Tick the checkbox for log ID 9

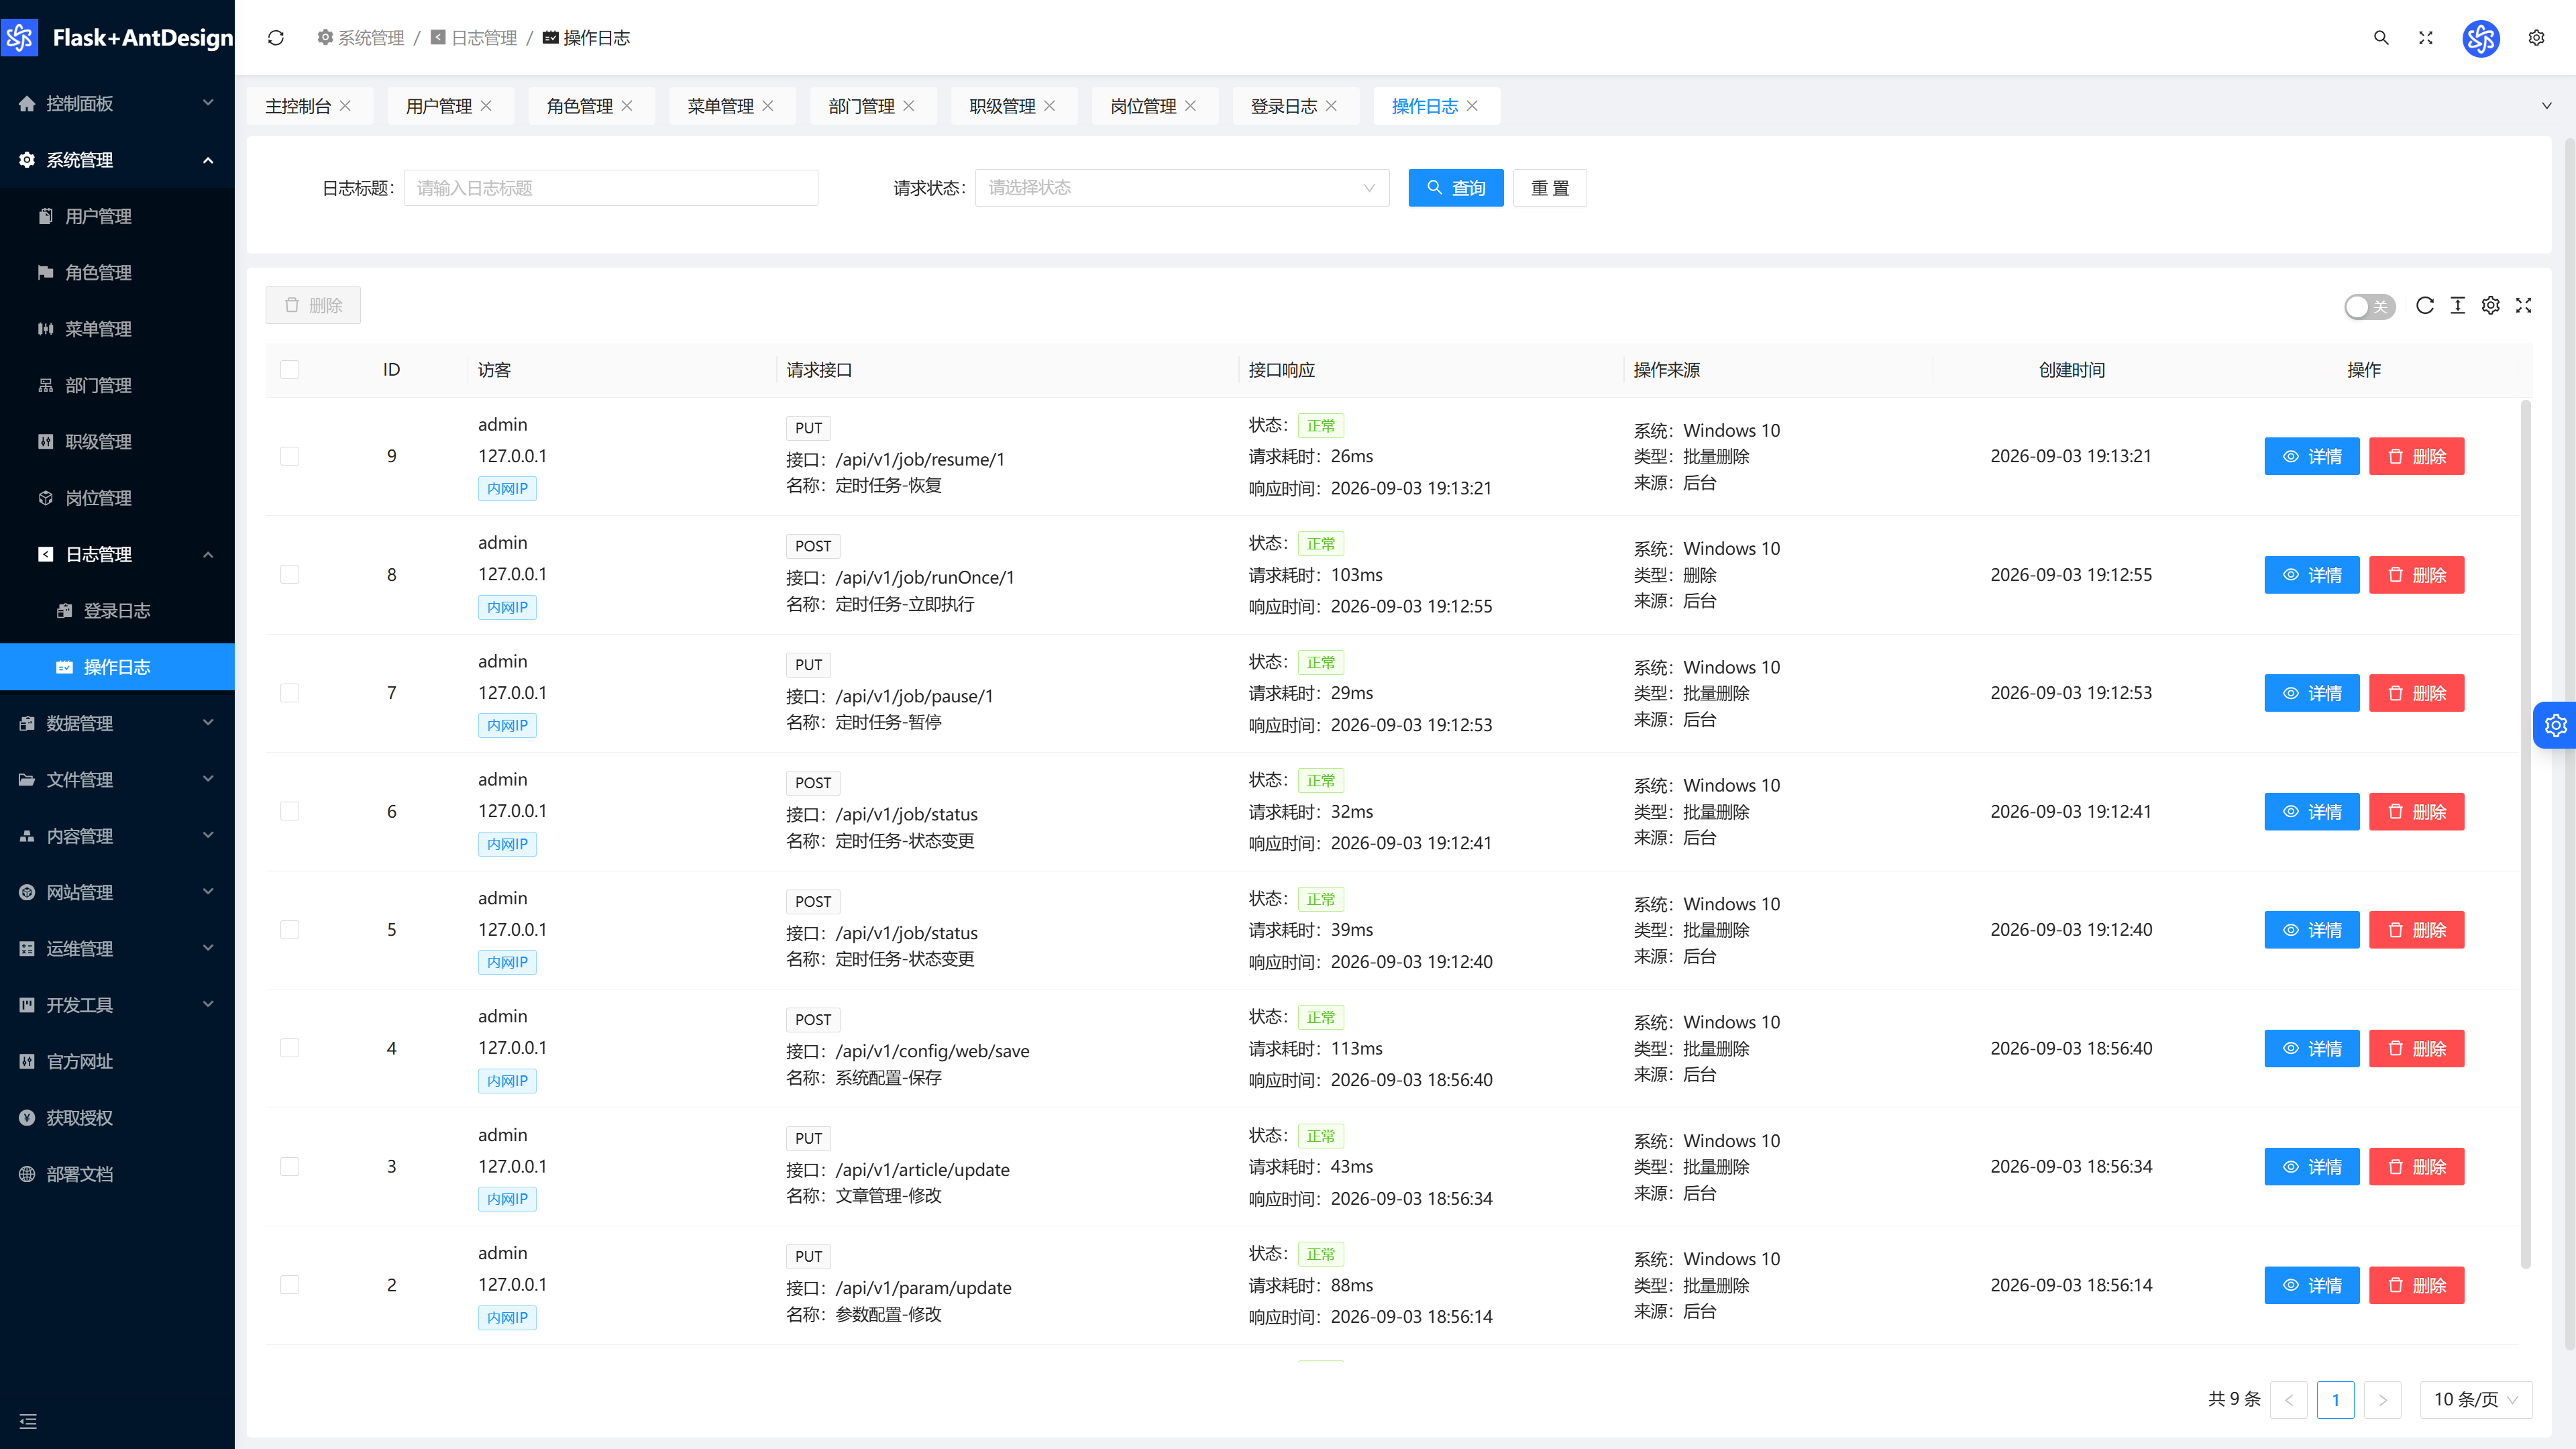(290, 456)
